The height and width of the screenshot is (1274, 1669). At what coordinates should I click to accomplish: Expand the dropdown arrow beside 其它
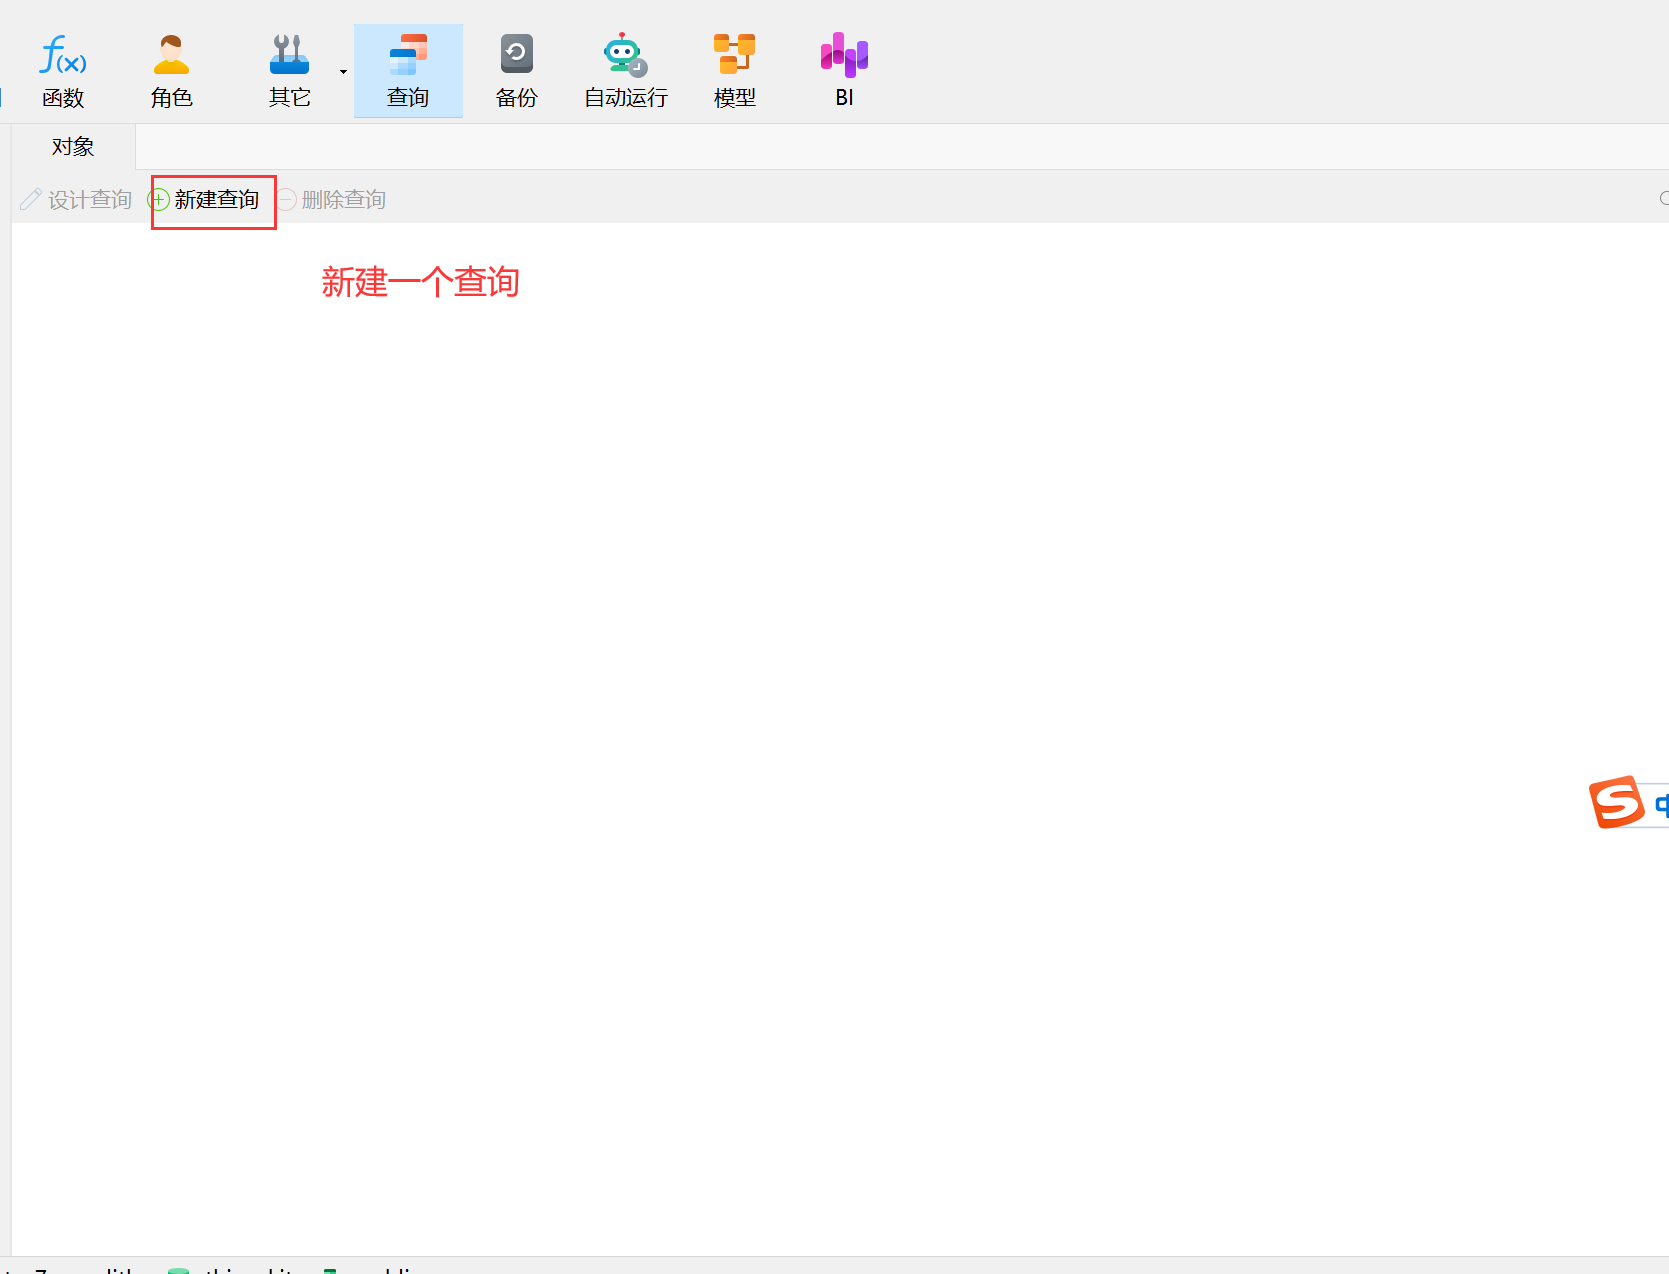[x=343, y=72]
